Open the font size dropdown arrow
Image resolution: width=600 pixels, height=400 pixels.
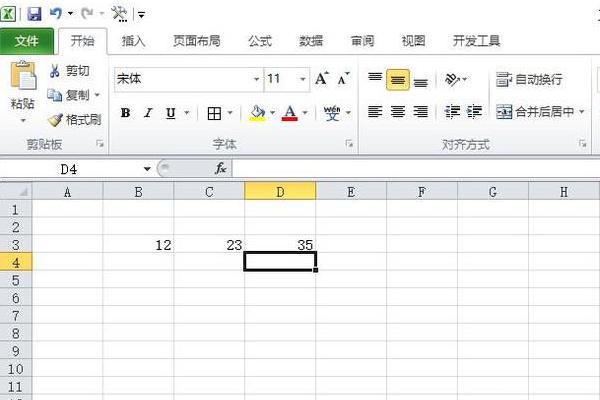click(303, 79)
